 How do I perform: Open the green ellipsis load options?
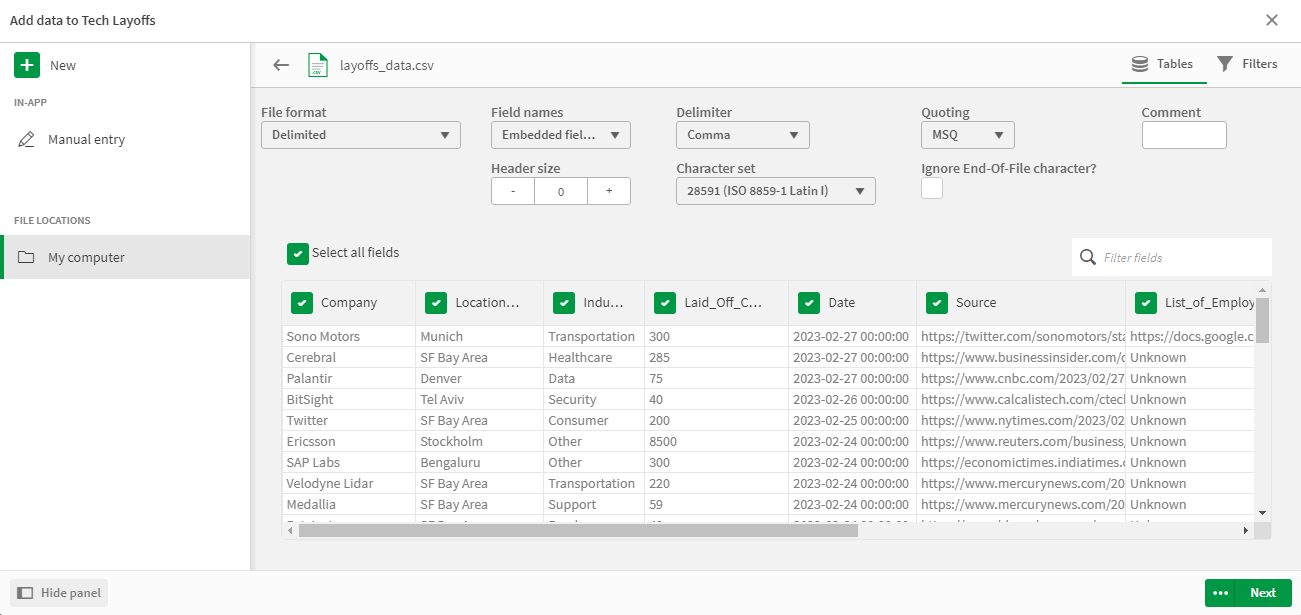tap(1220, 592)
